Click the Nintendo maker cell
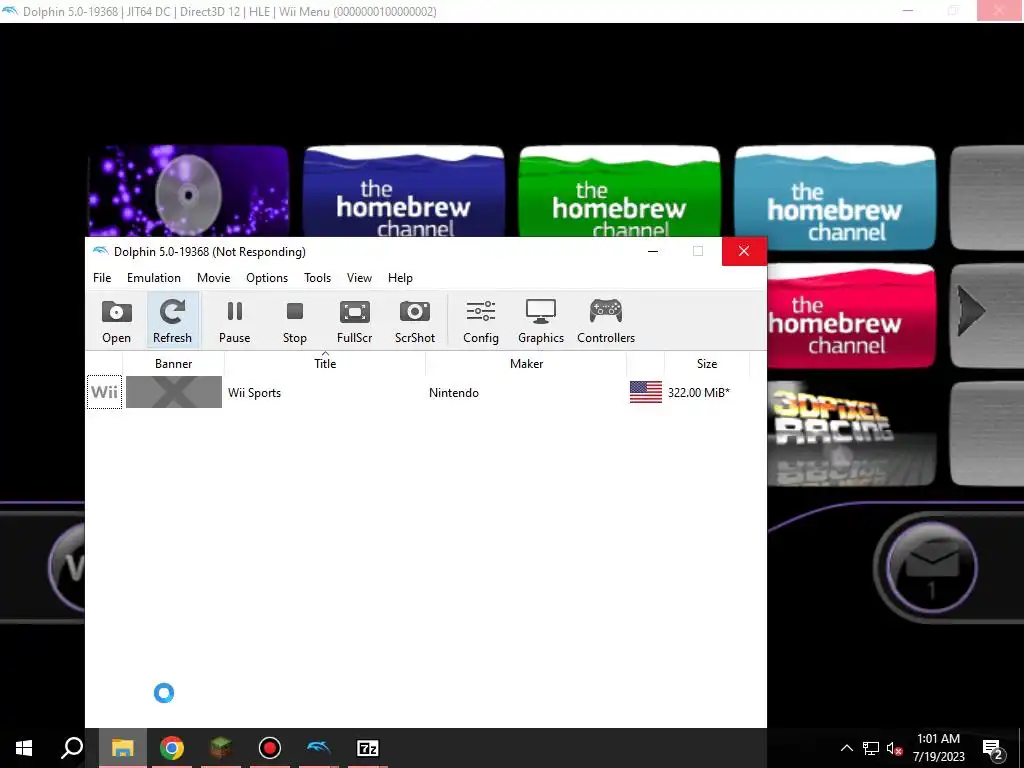Image resolution: width=1024 pixels, height=768 pixels. (454, 392)
